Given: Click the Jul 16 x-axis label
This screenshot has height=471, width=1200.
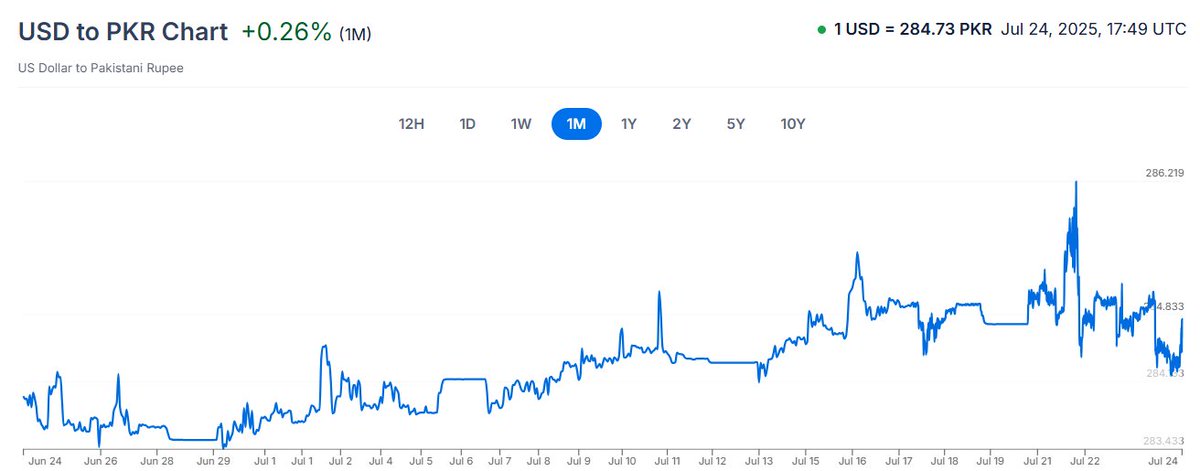Looking at the screenshot, I should (853, 462).
